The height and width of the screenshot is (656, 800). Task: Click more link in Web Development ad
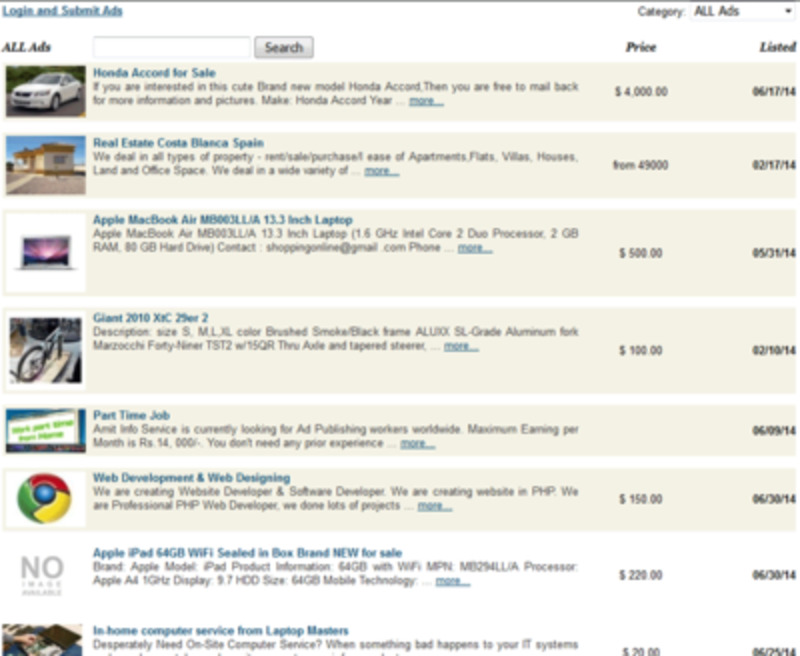coord(435,506)
